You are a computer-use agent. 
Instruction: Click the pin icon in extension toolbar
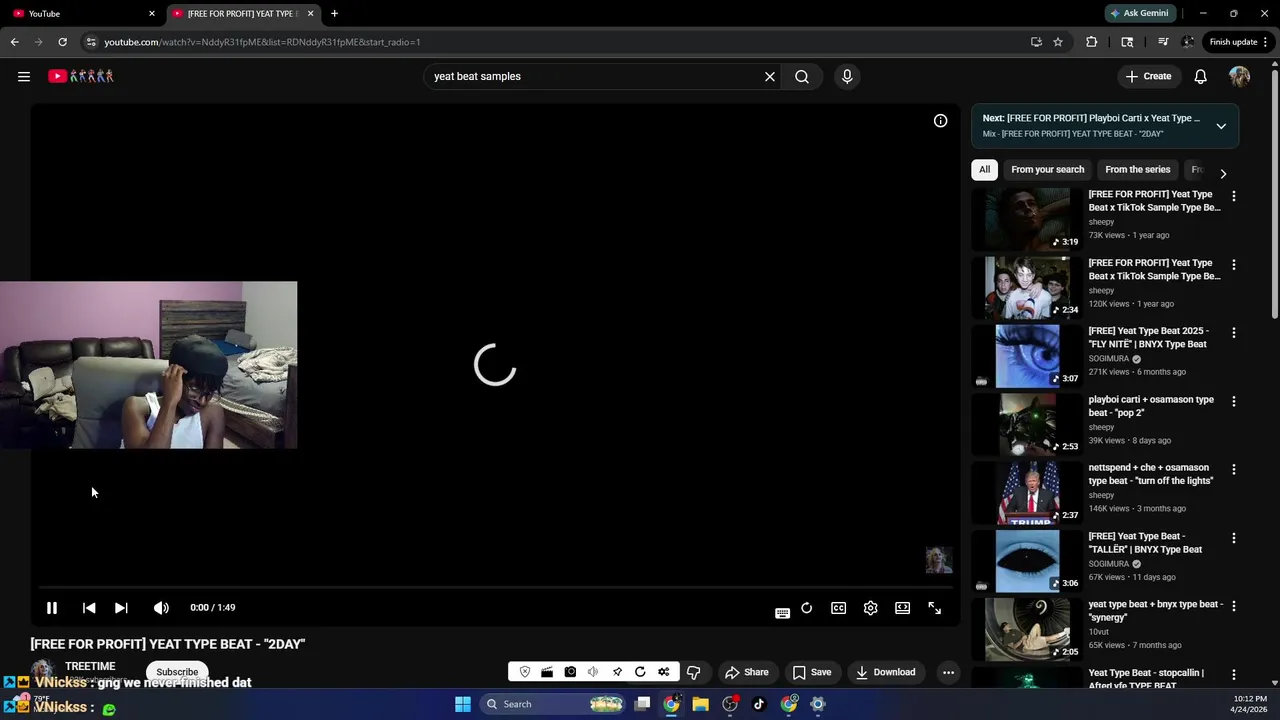coord(617,672)
